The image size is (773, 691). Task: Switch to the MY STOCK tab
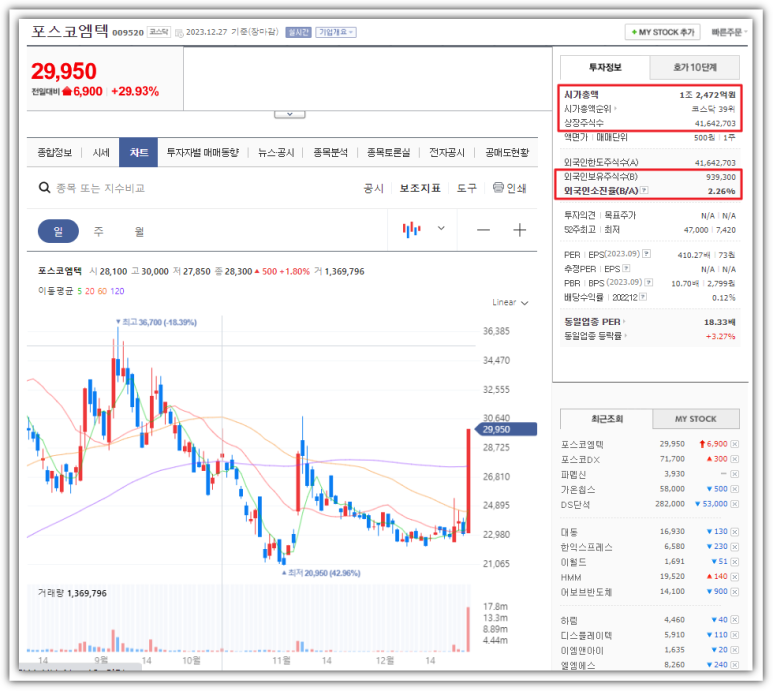[696, 419]
